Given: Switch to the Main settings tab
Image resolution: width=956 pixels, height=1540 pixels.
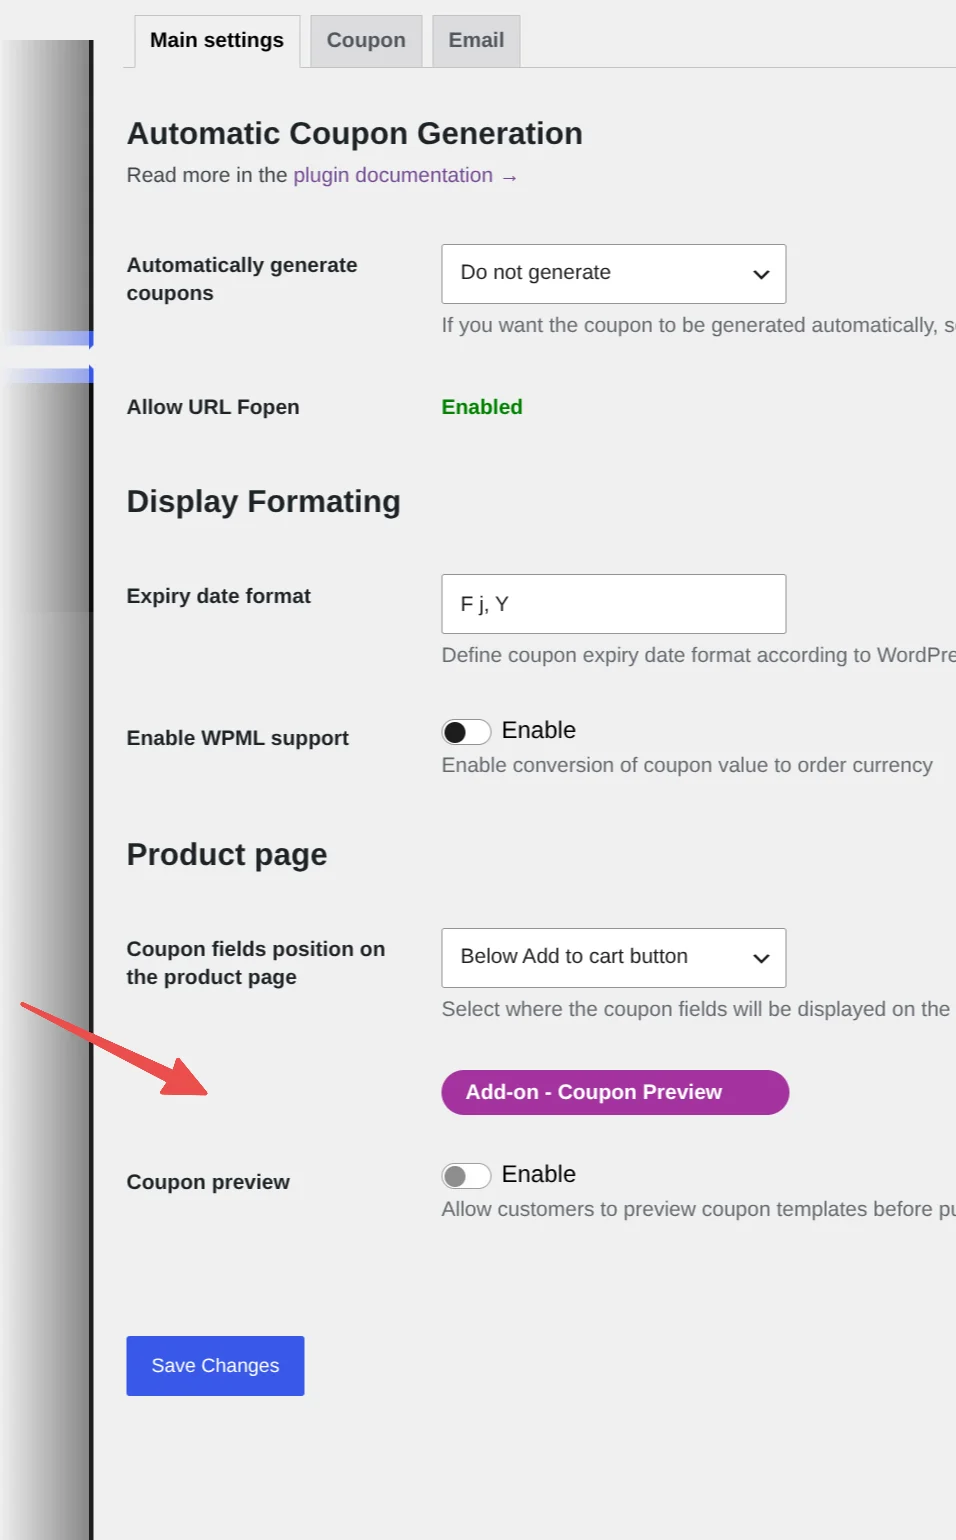Looking at the screenshot, I should [217, 41].
